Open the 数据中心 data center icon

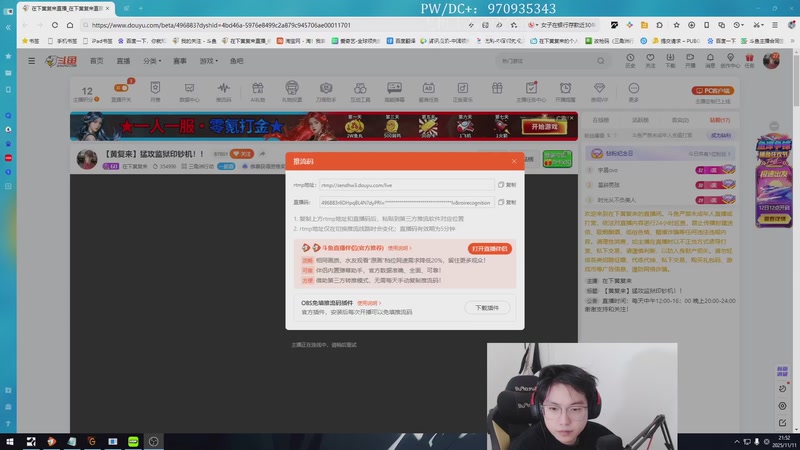point(189,91)
